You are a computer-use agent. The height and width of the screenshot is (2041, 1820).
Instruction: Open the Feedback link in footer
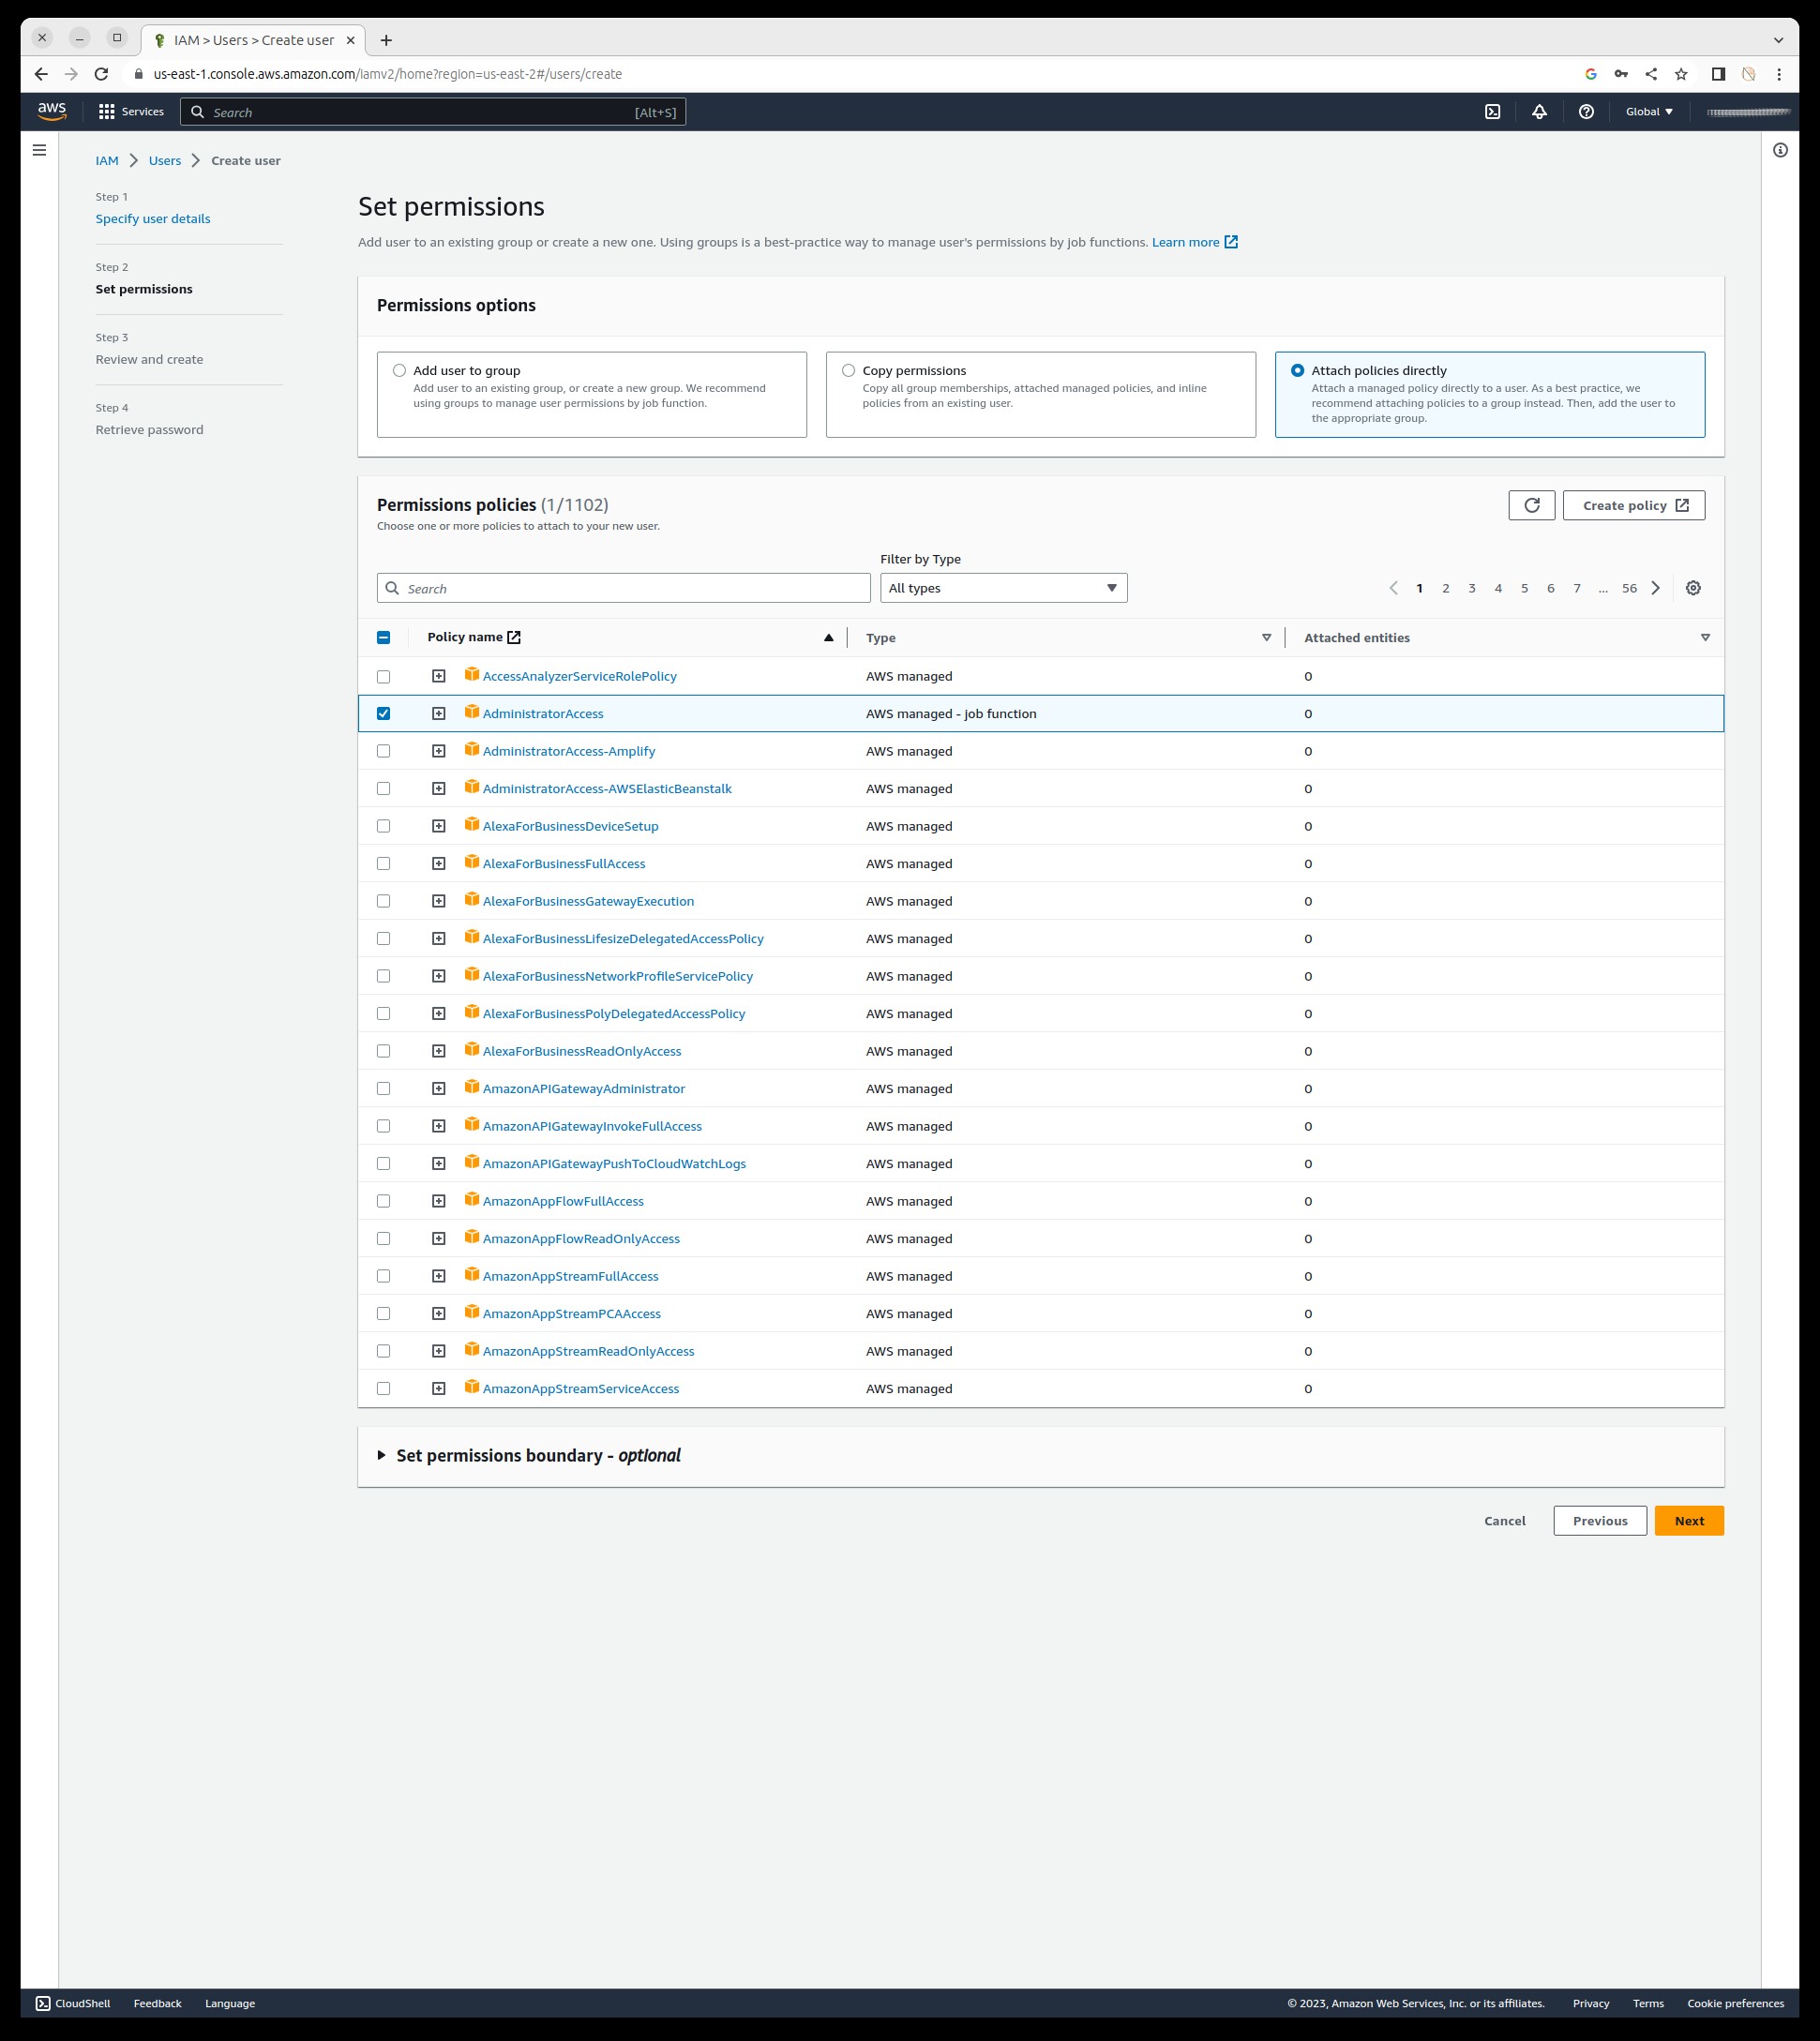(157, 2003)
